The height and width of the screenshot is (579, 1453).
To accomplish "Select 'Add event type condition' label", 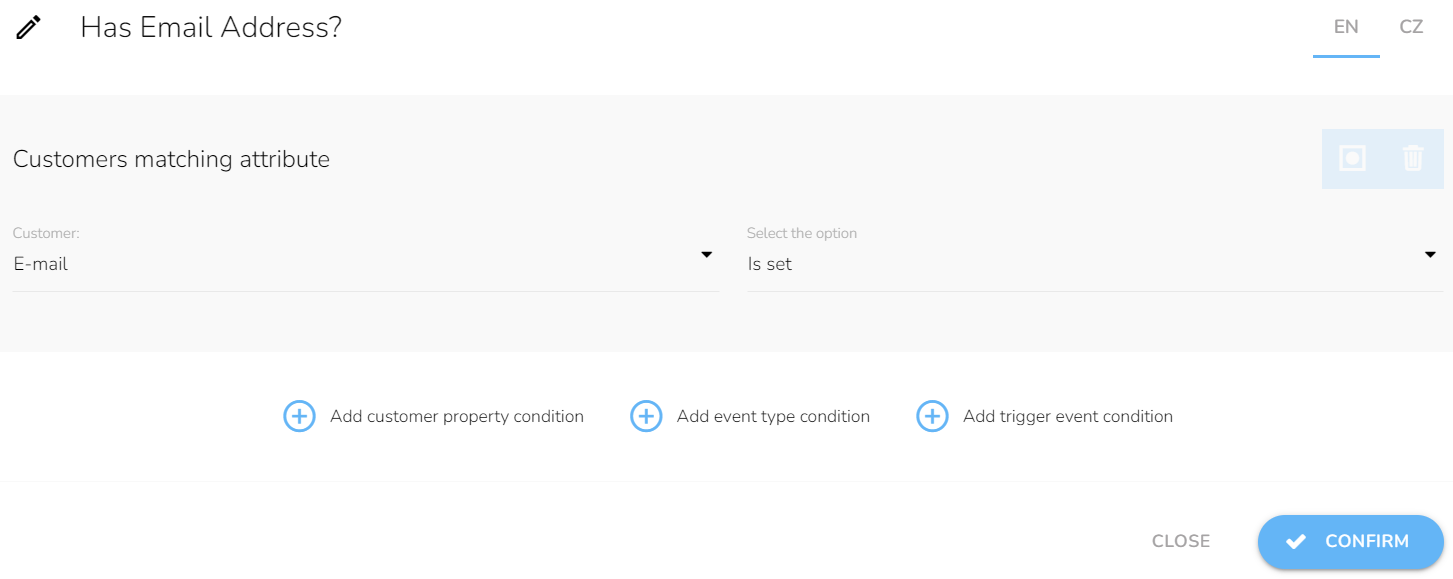I will pos(773,416).
